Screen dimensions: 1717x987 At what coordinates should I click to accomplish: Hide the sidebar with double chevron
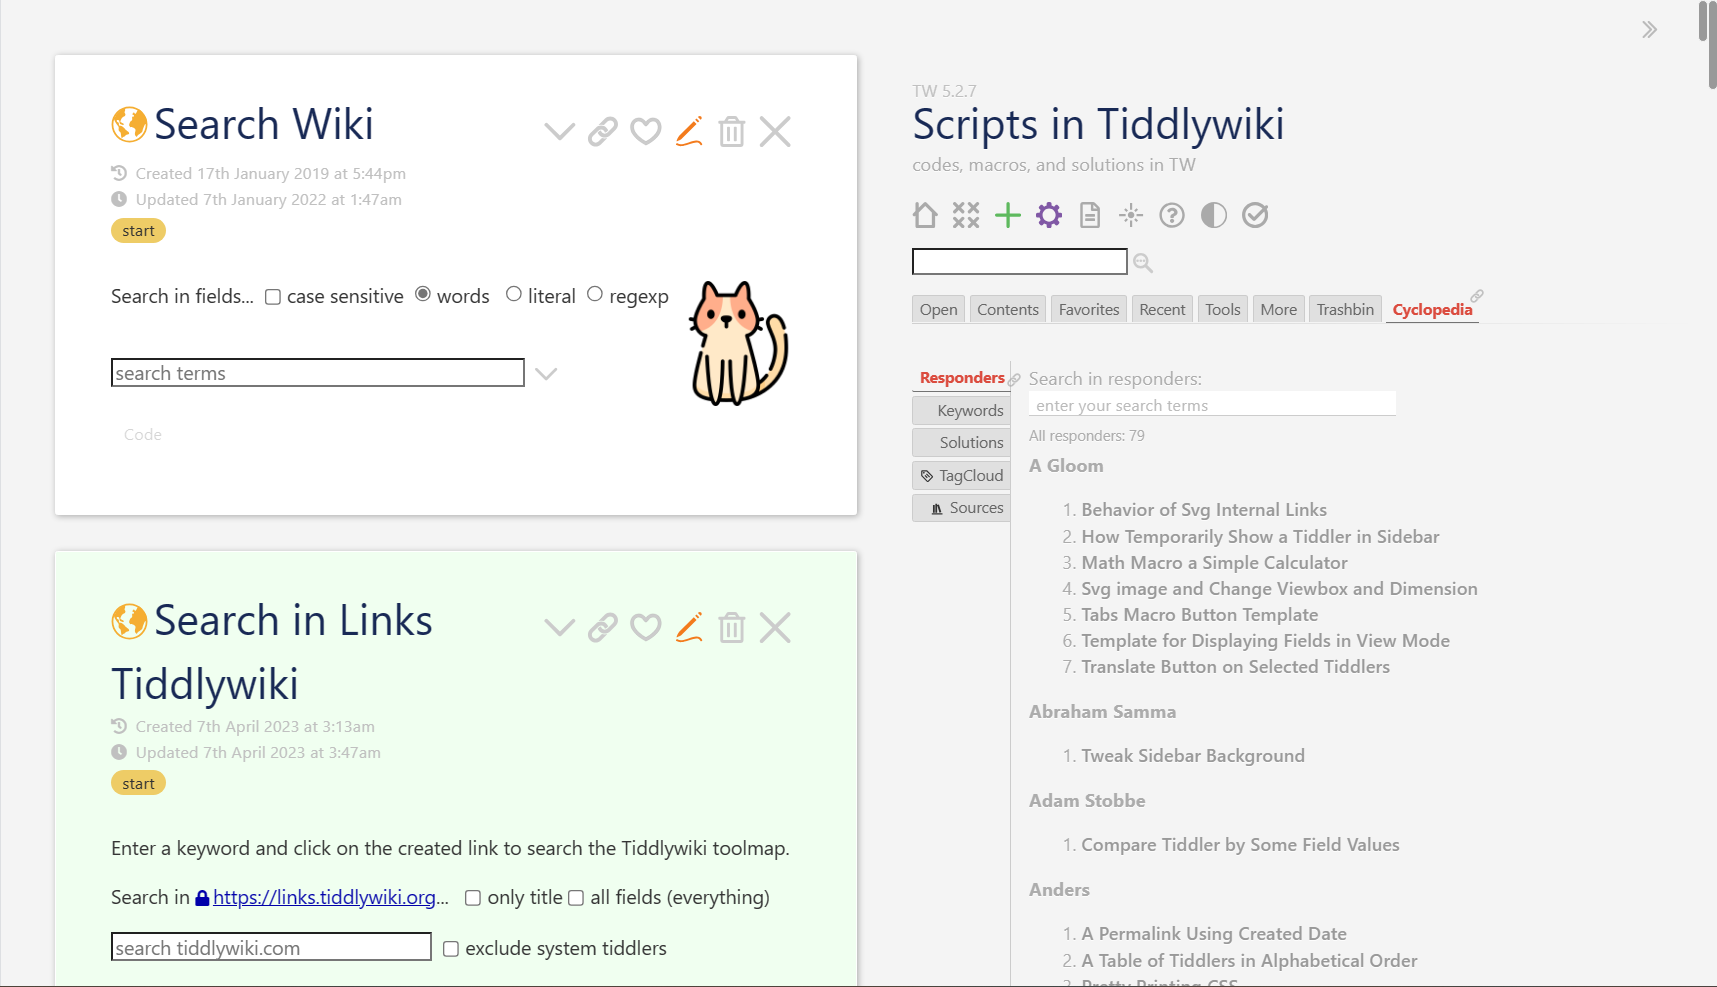(1649, 29)
